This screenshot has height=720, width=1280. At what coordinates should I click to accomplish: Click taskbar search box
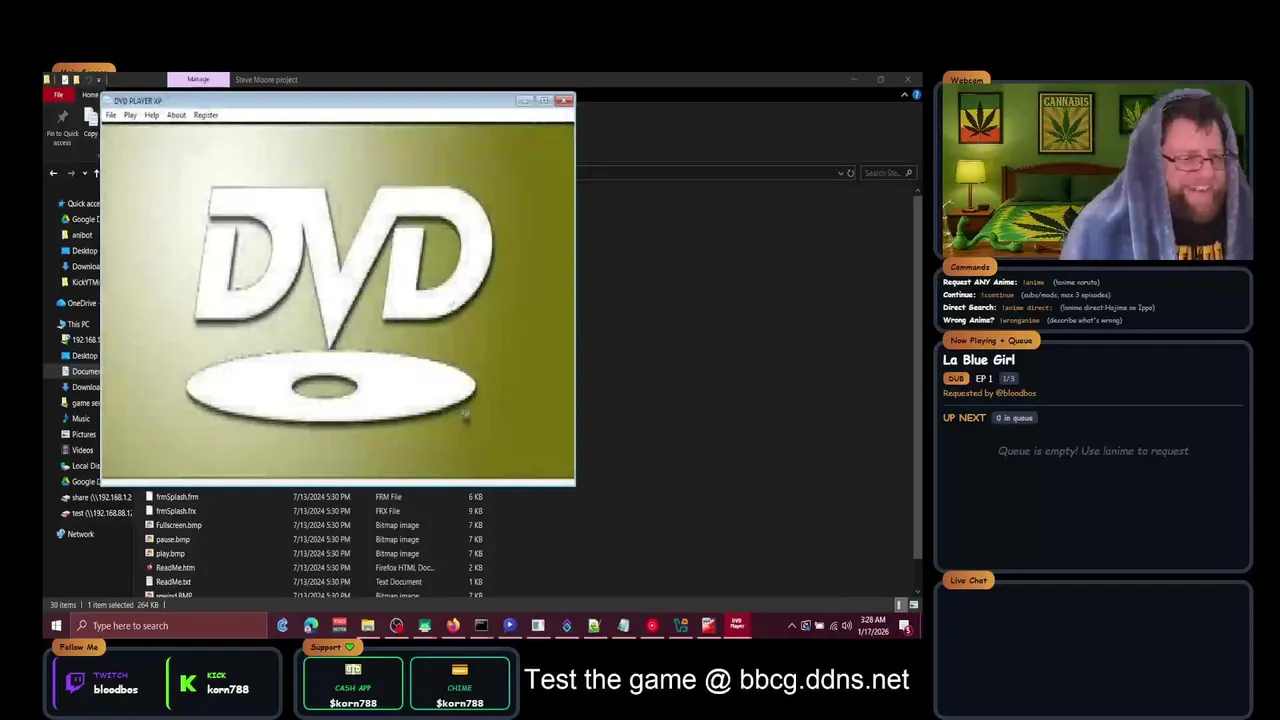(x=170, y=626)
